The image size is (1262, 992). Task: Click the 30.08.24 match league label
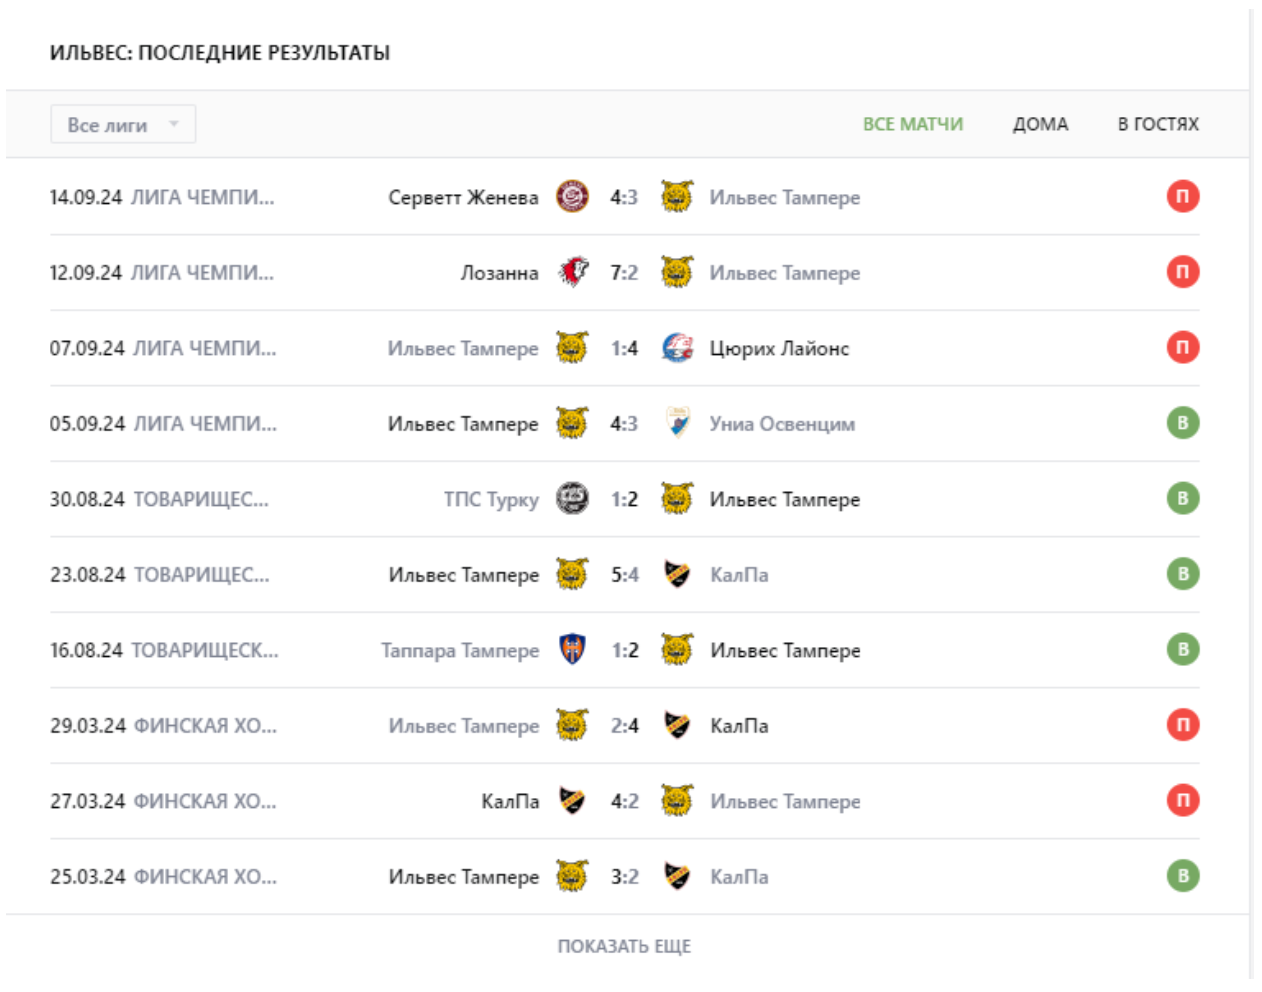[201, 499]
